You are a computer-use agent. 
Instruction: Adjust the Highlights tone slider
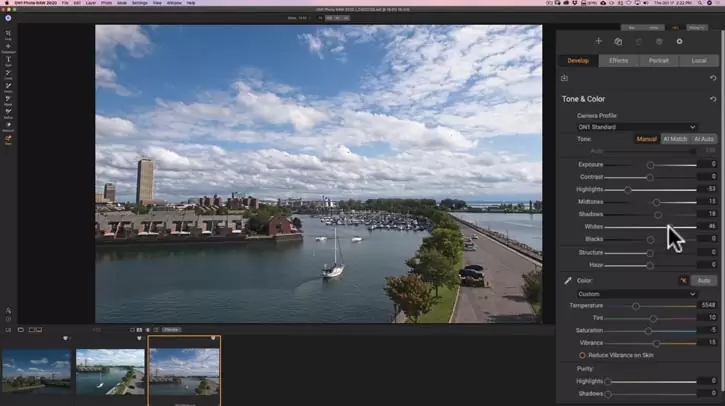coord(628,190)
